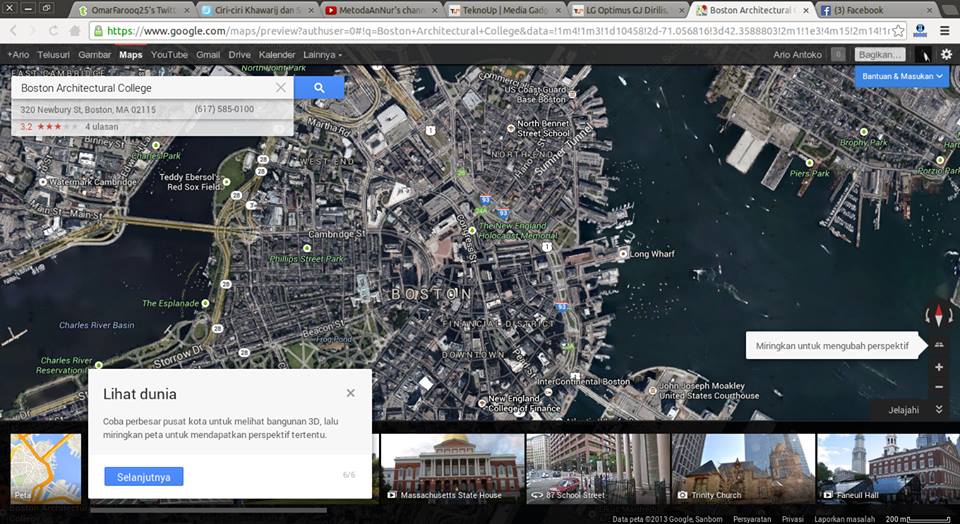Screen dimensions: 960x524
Task: Click the 4 ulasan reviews link
Action: 102,127
